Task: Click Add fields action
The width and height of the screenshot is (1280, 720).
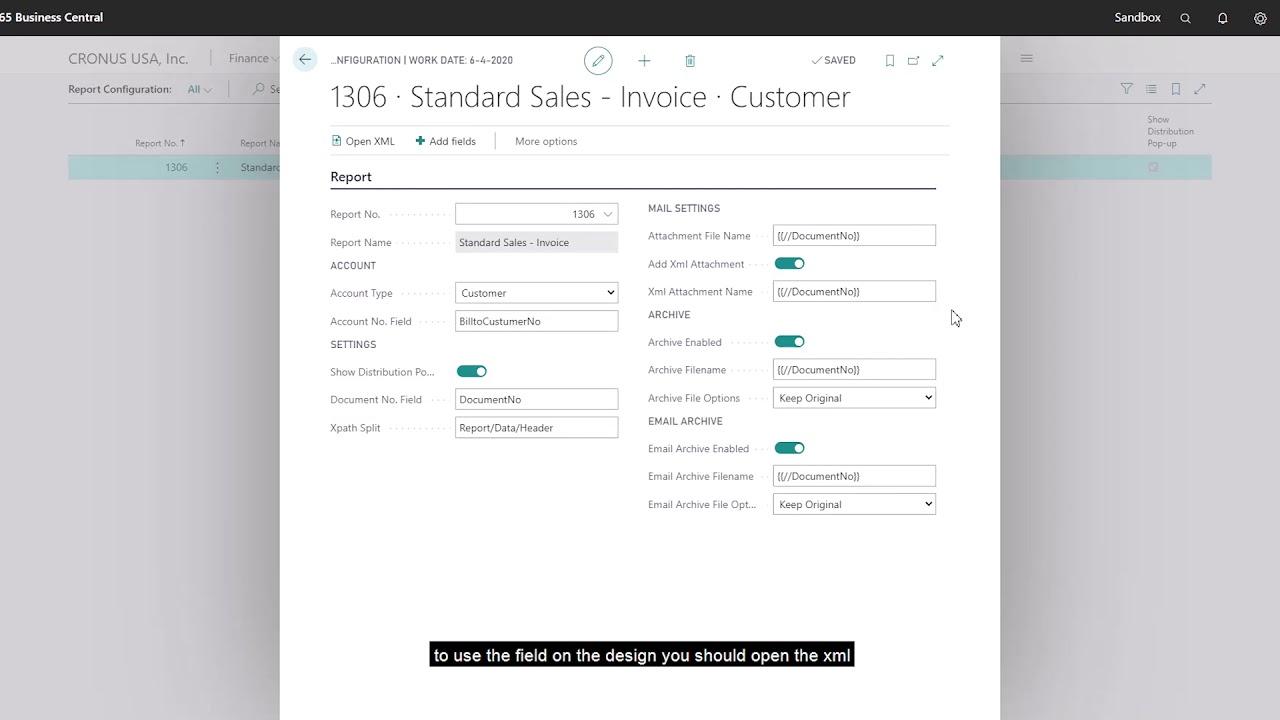Action: (x=446, y=141)
